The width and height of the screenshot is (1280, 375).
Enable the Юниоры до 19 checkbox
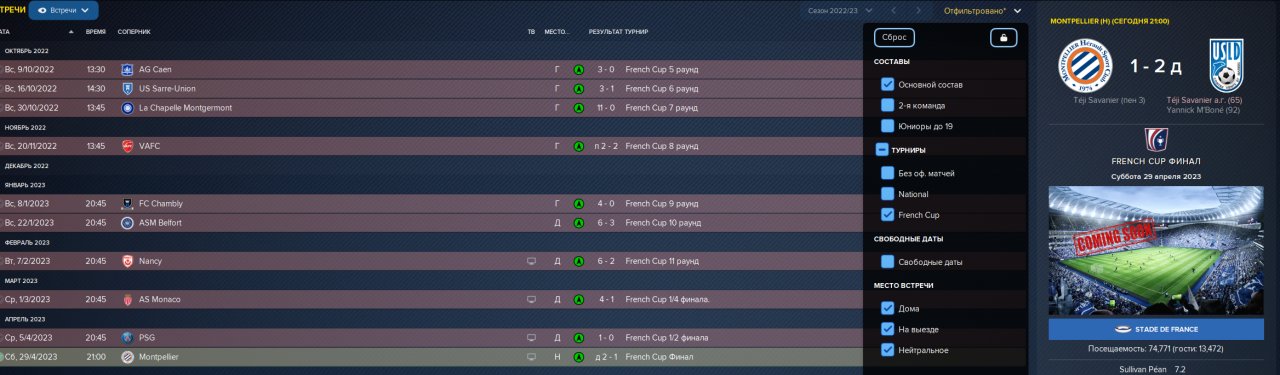(x=887, y=126)
